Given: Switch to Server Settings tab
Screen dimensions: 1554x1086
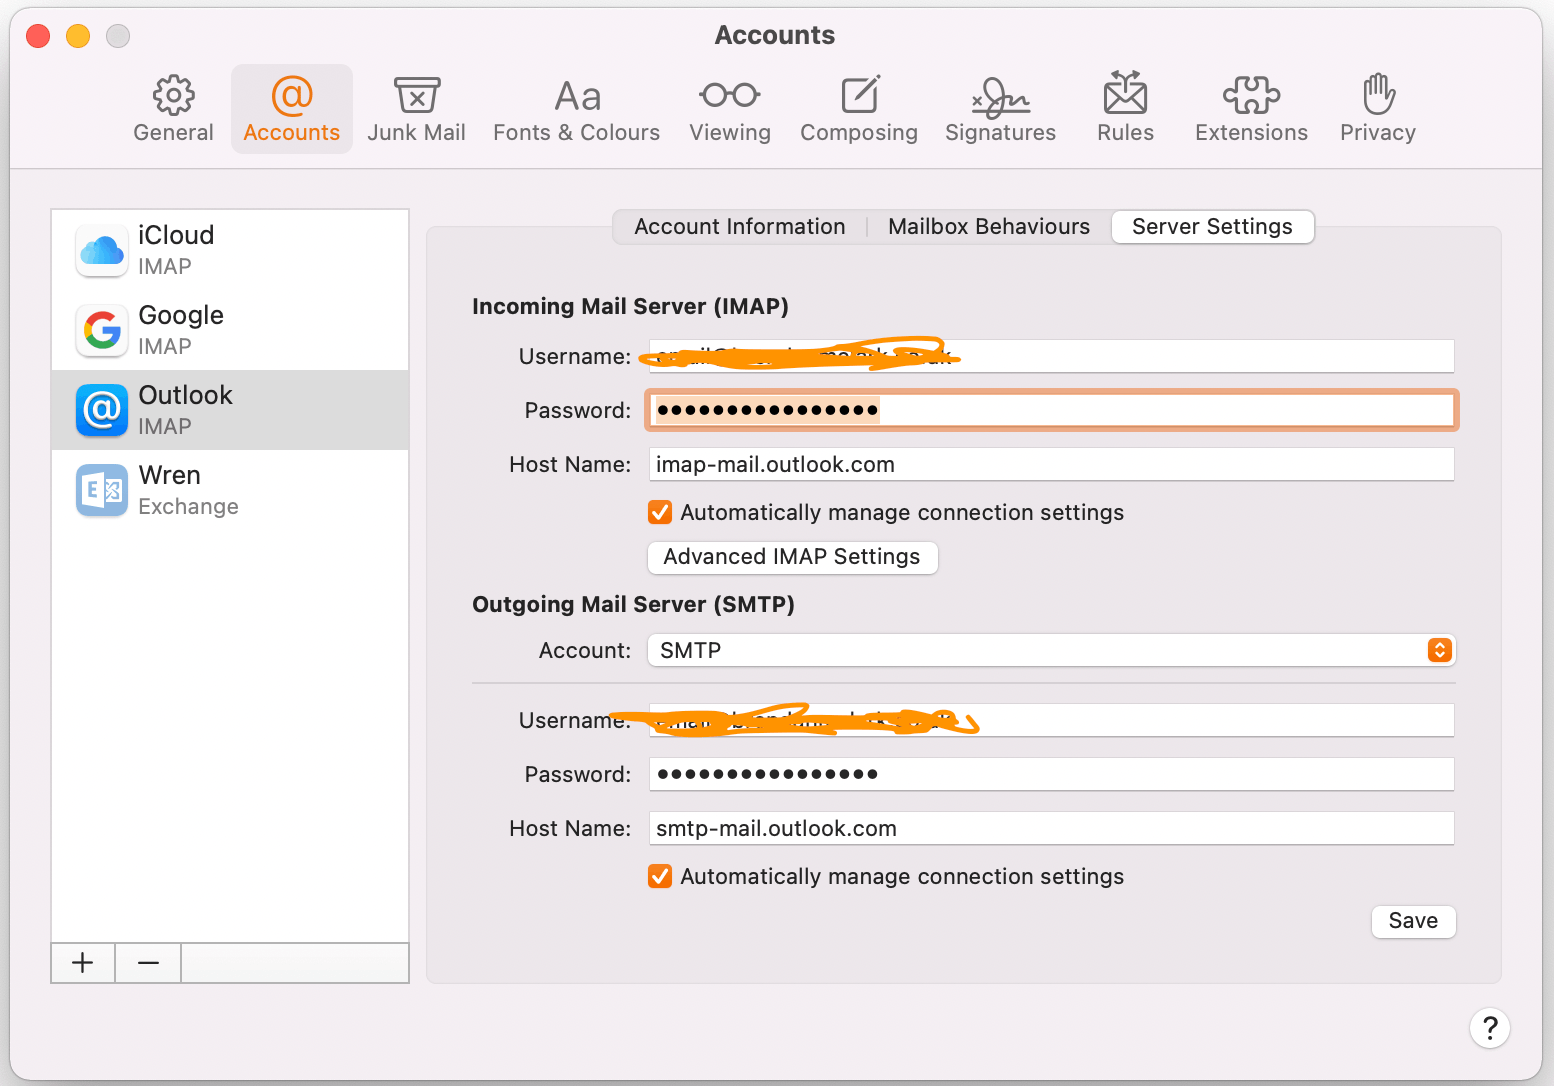Looking at the screenshot, I should pyautogui.click(x=1212, y=227).
